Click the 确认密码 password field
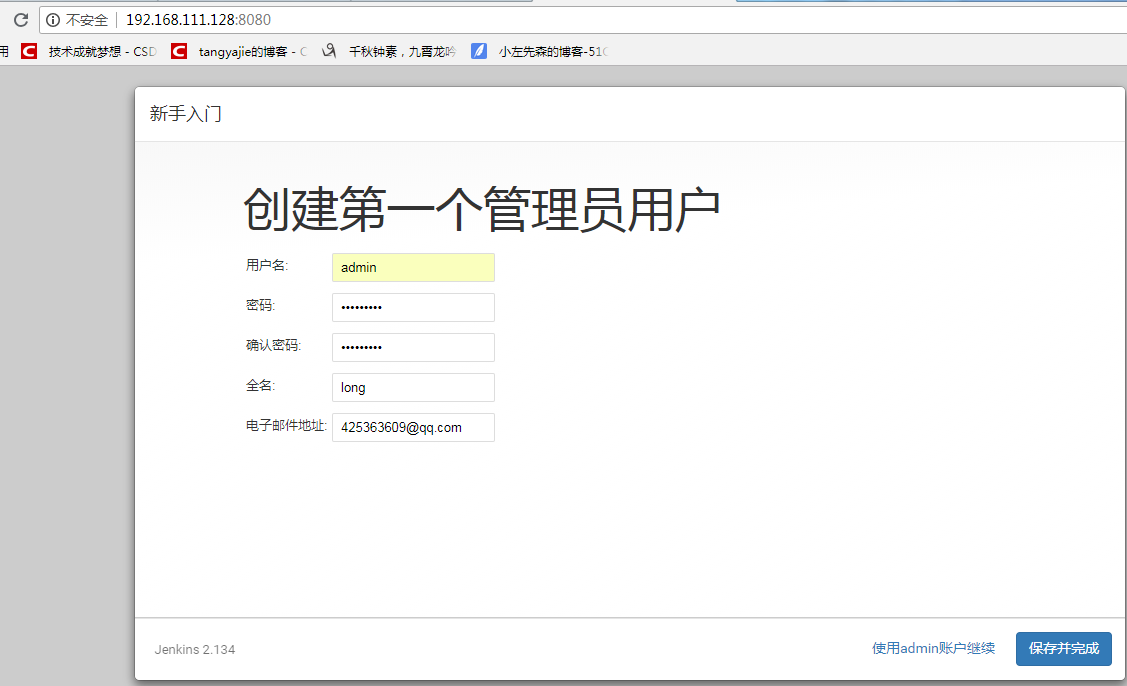 (x=413, y=347)
